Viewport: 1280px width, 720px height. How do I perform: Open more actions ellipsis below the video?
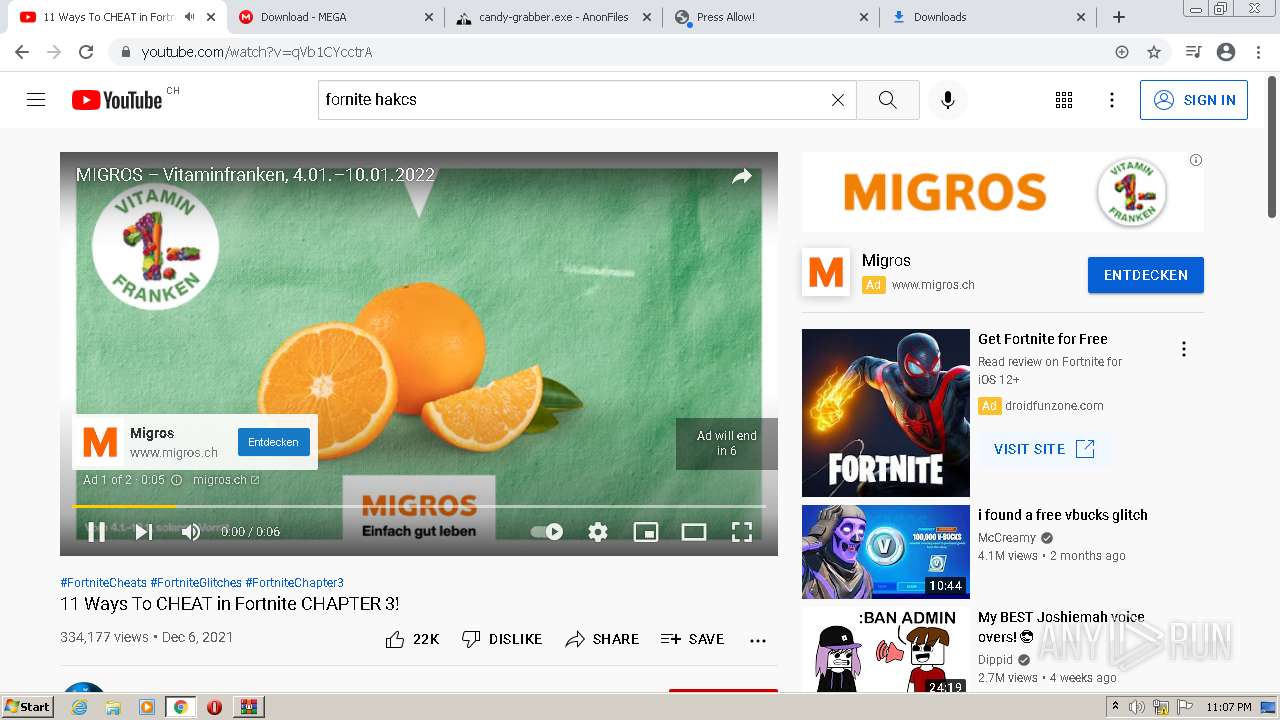click(x=758, y=640)
